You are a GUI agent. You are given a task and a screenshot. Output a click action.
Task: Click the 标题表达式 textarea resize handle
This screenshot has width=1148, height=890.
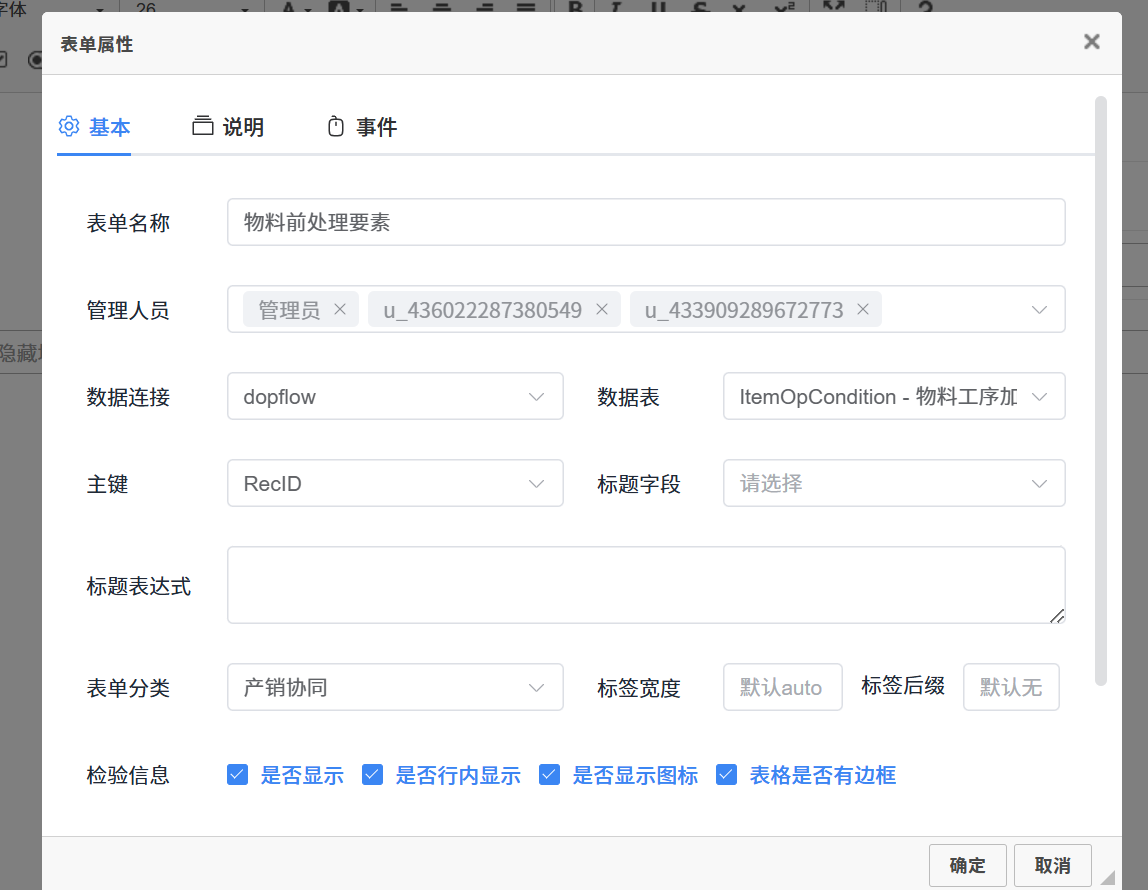point(1057,616)
